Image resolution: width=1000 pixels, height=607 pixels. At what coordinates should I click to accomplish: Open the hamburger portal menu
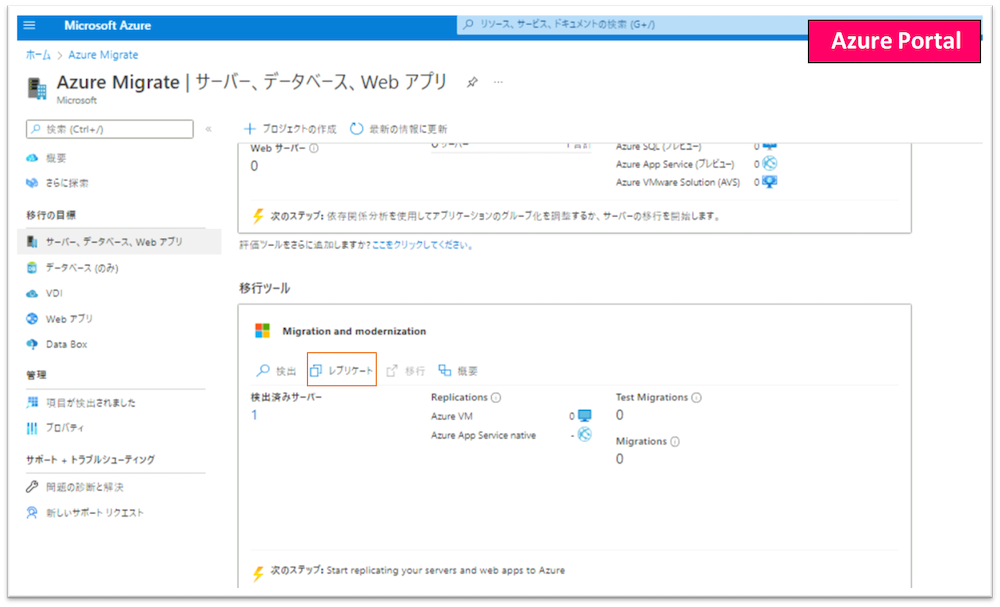click(x=29, y=26)
